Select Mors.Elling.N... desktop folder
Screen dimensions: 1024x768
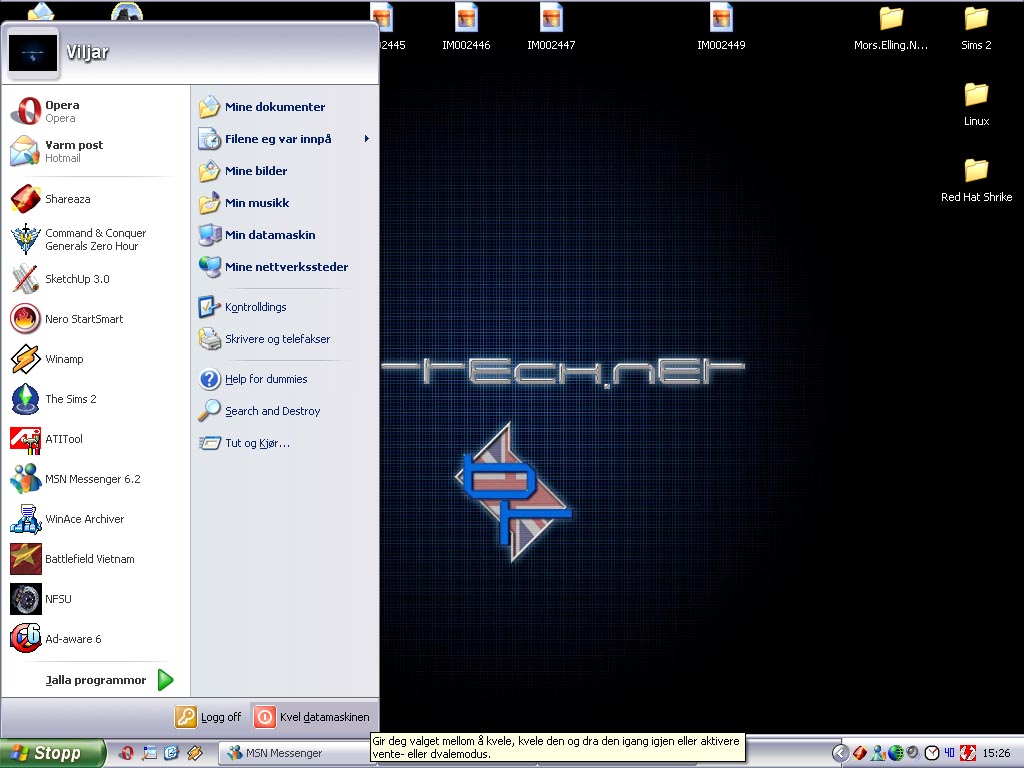(891, 29)
